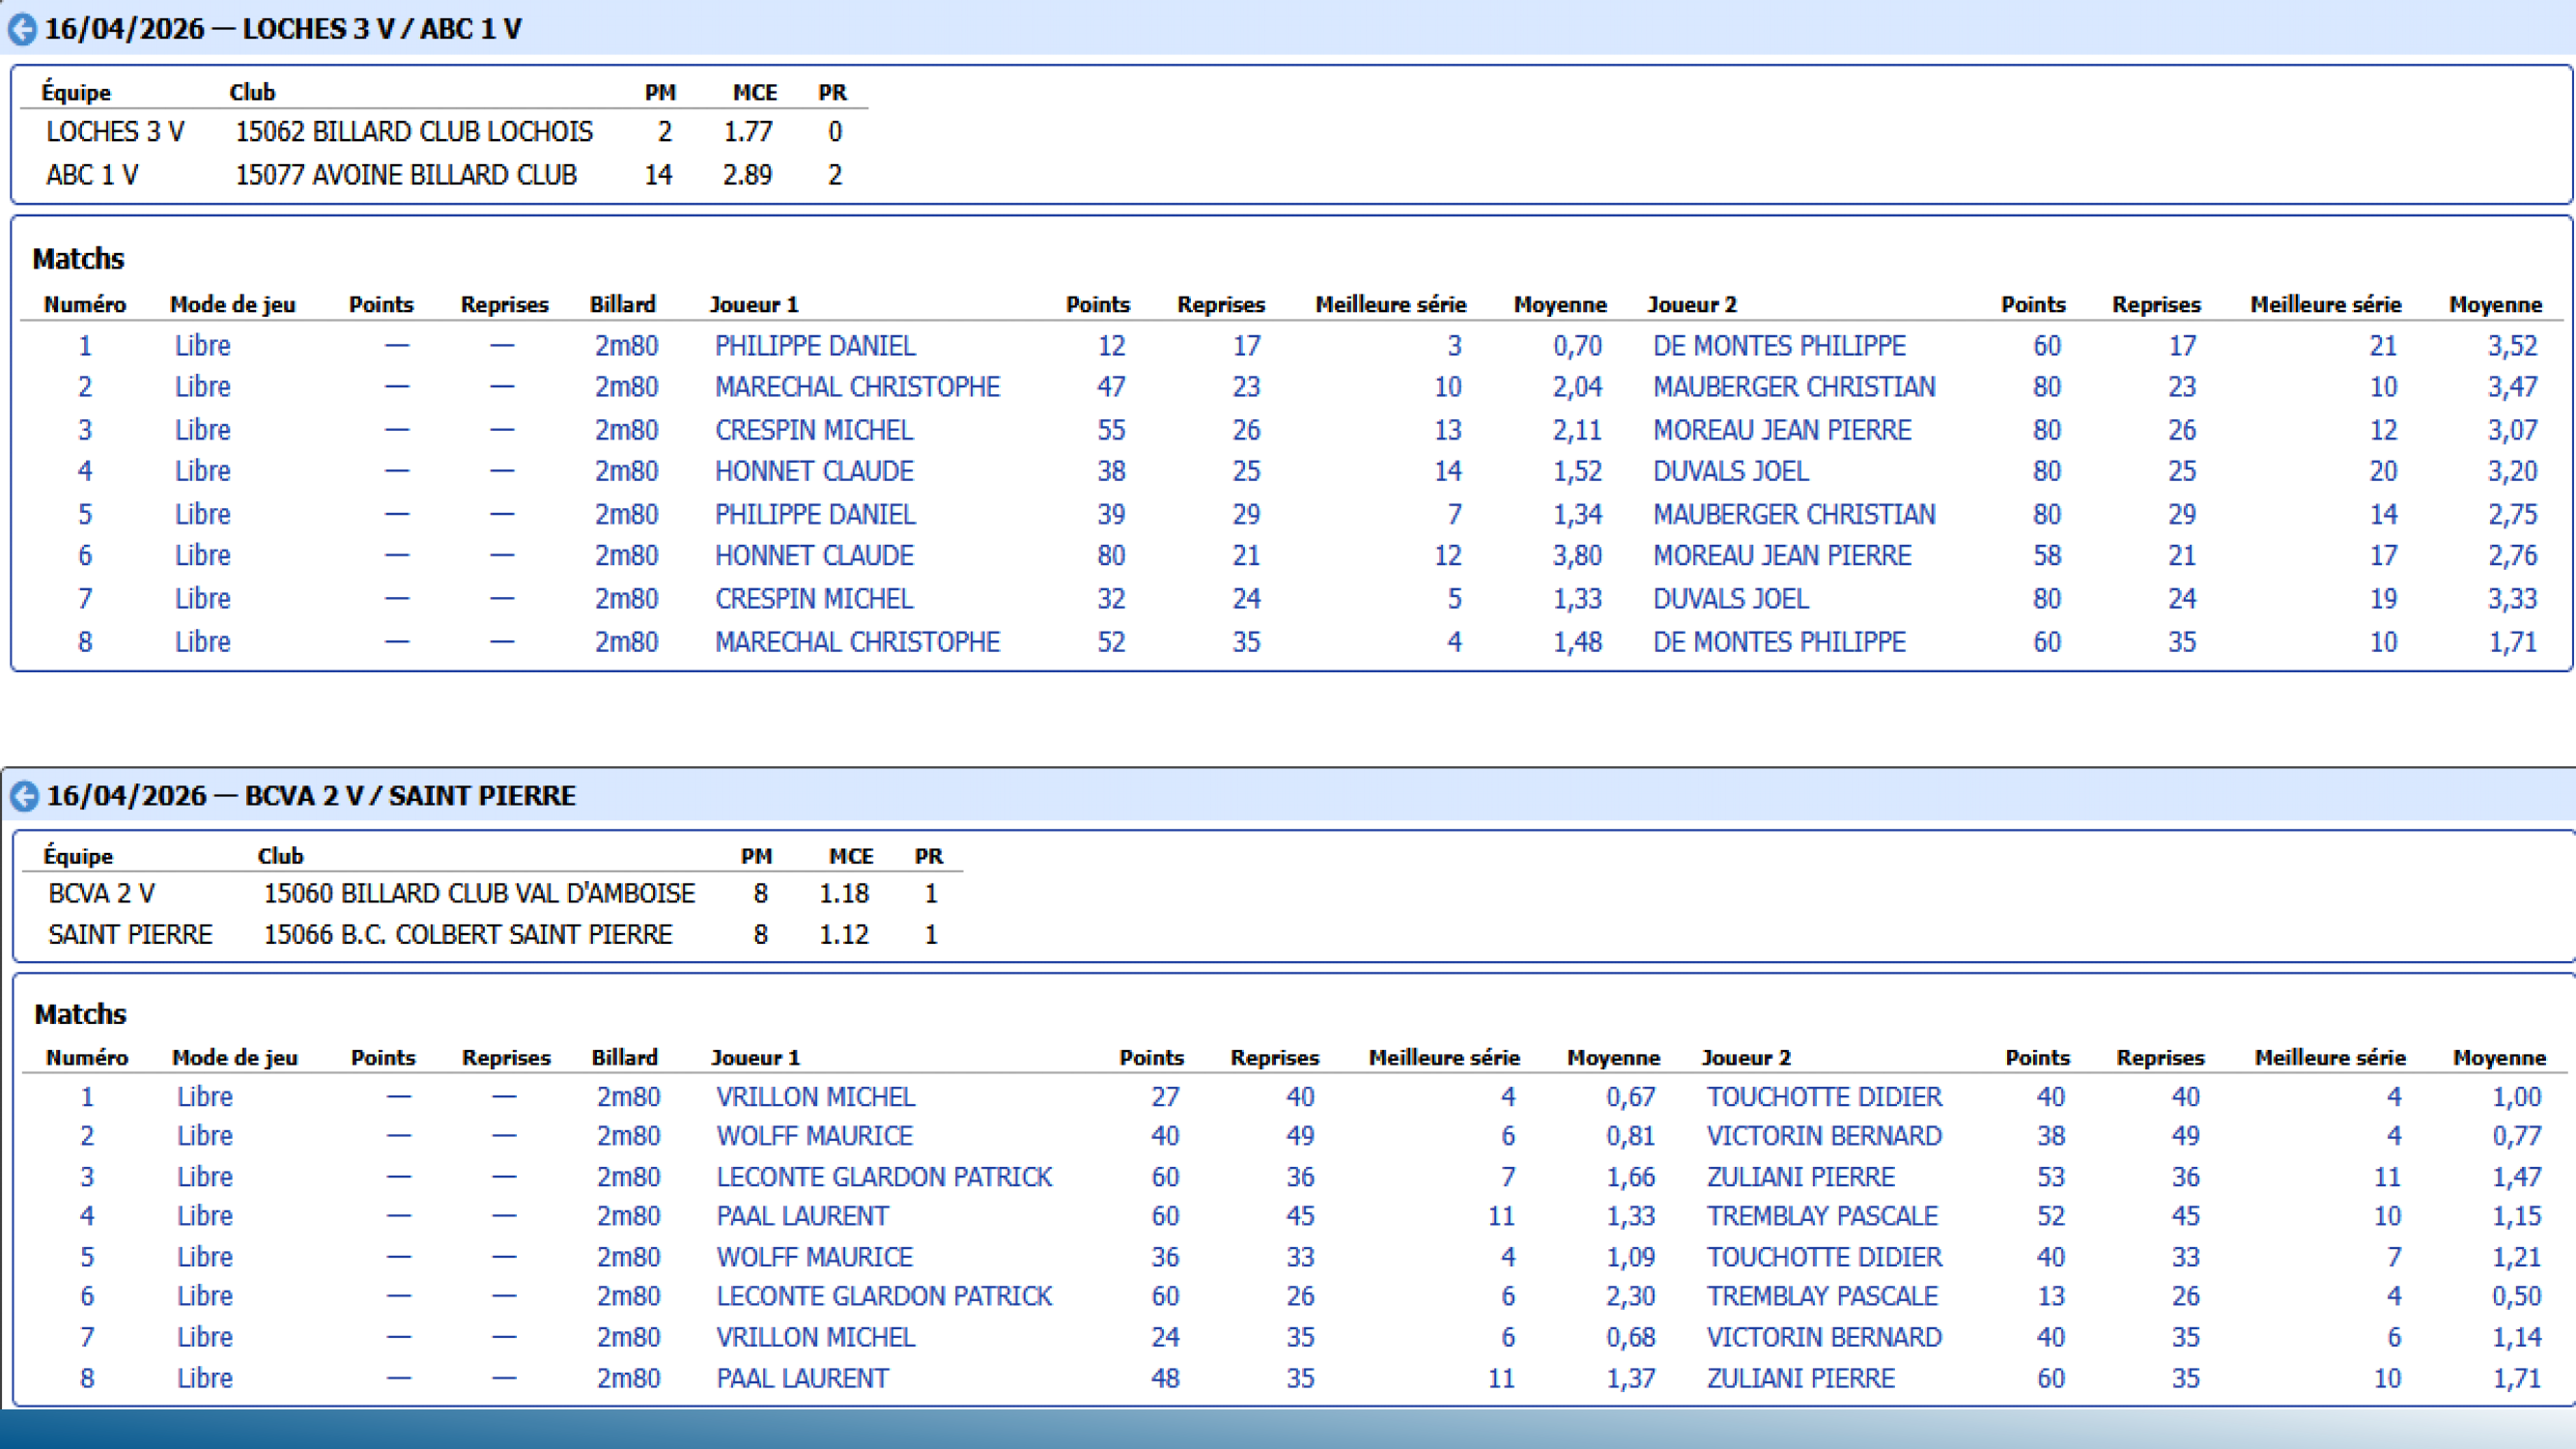The image size is (2576, 1449).
Task: Click back arrow beside LOCHES 3 V / ABC 1 V
Action: (x=22, y=29)
